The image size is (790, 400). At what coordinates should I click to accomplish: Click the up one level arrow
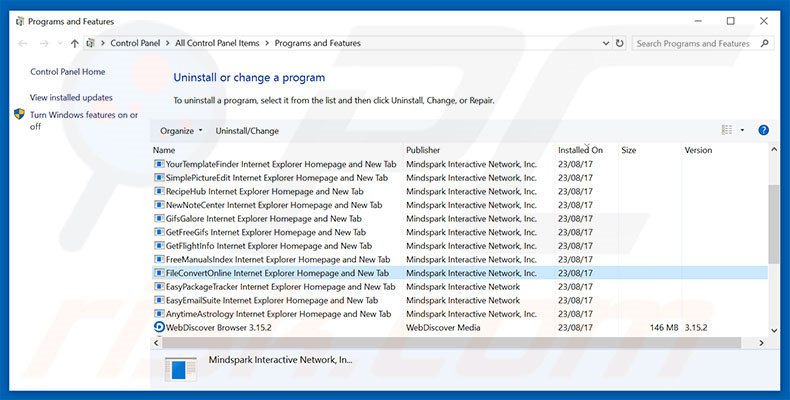(75, 43)
